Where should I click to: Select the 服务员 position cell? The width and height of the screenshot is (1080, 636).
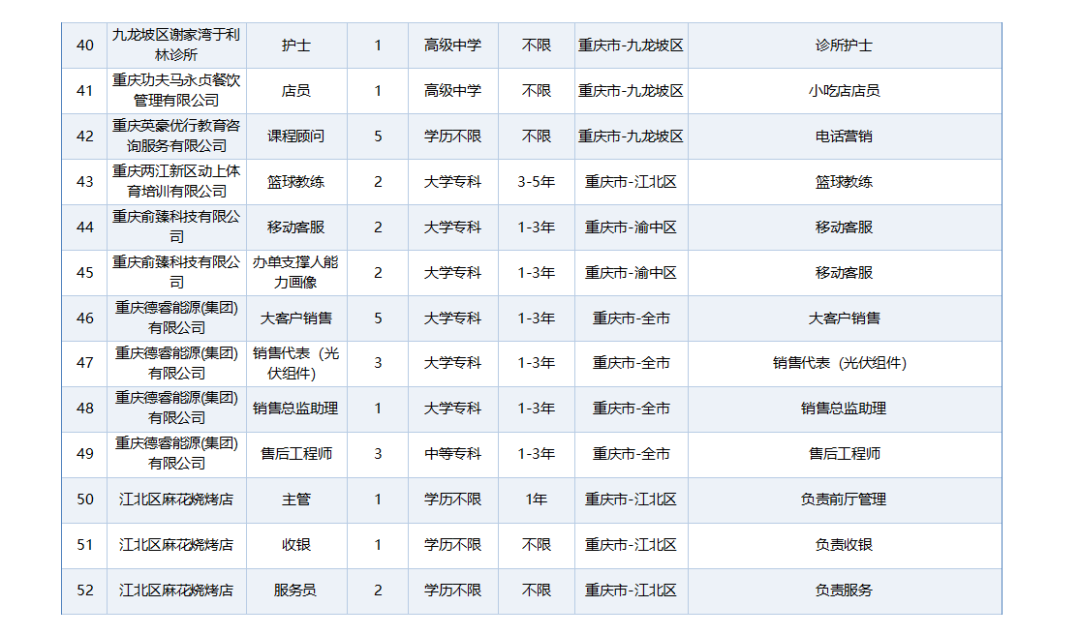pos(295,590)
